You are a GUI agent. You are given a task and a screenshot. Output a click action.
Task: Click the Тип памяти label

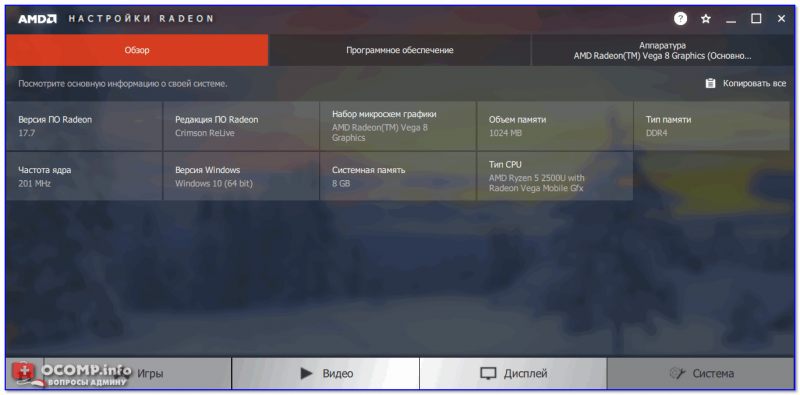coord(668,119)
